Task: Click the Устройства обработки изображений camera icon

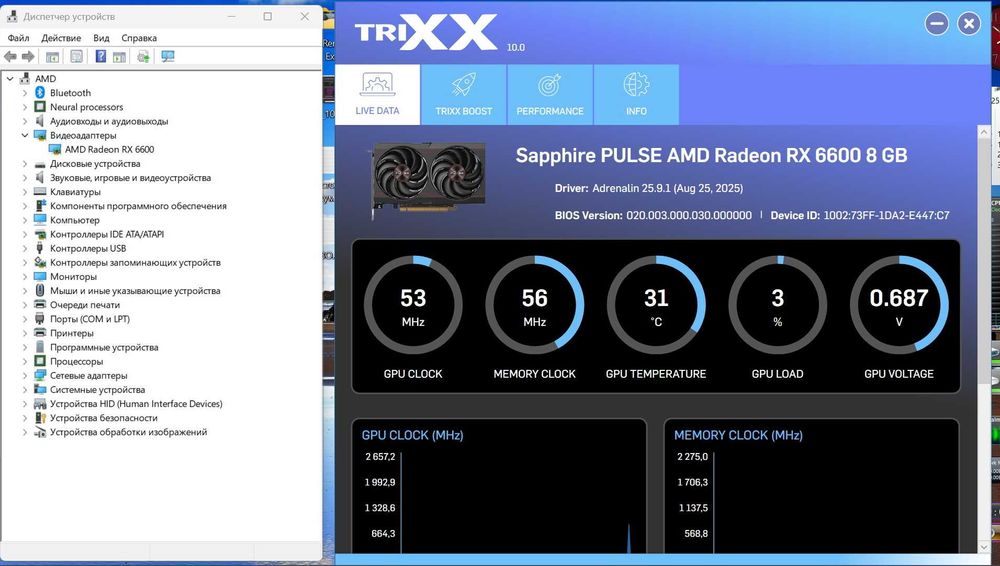Action: tap(40, 432)
